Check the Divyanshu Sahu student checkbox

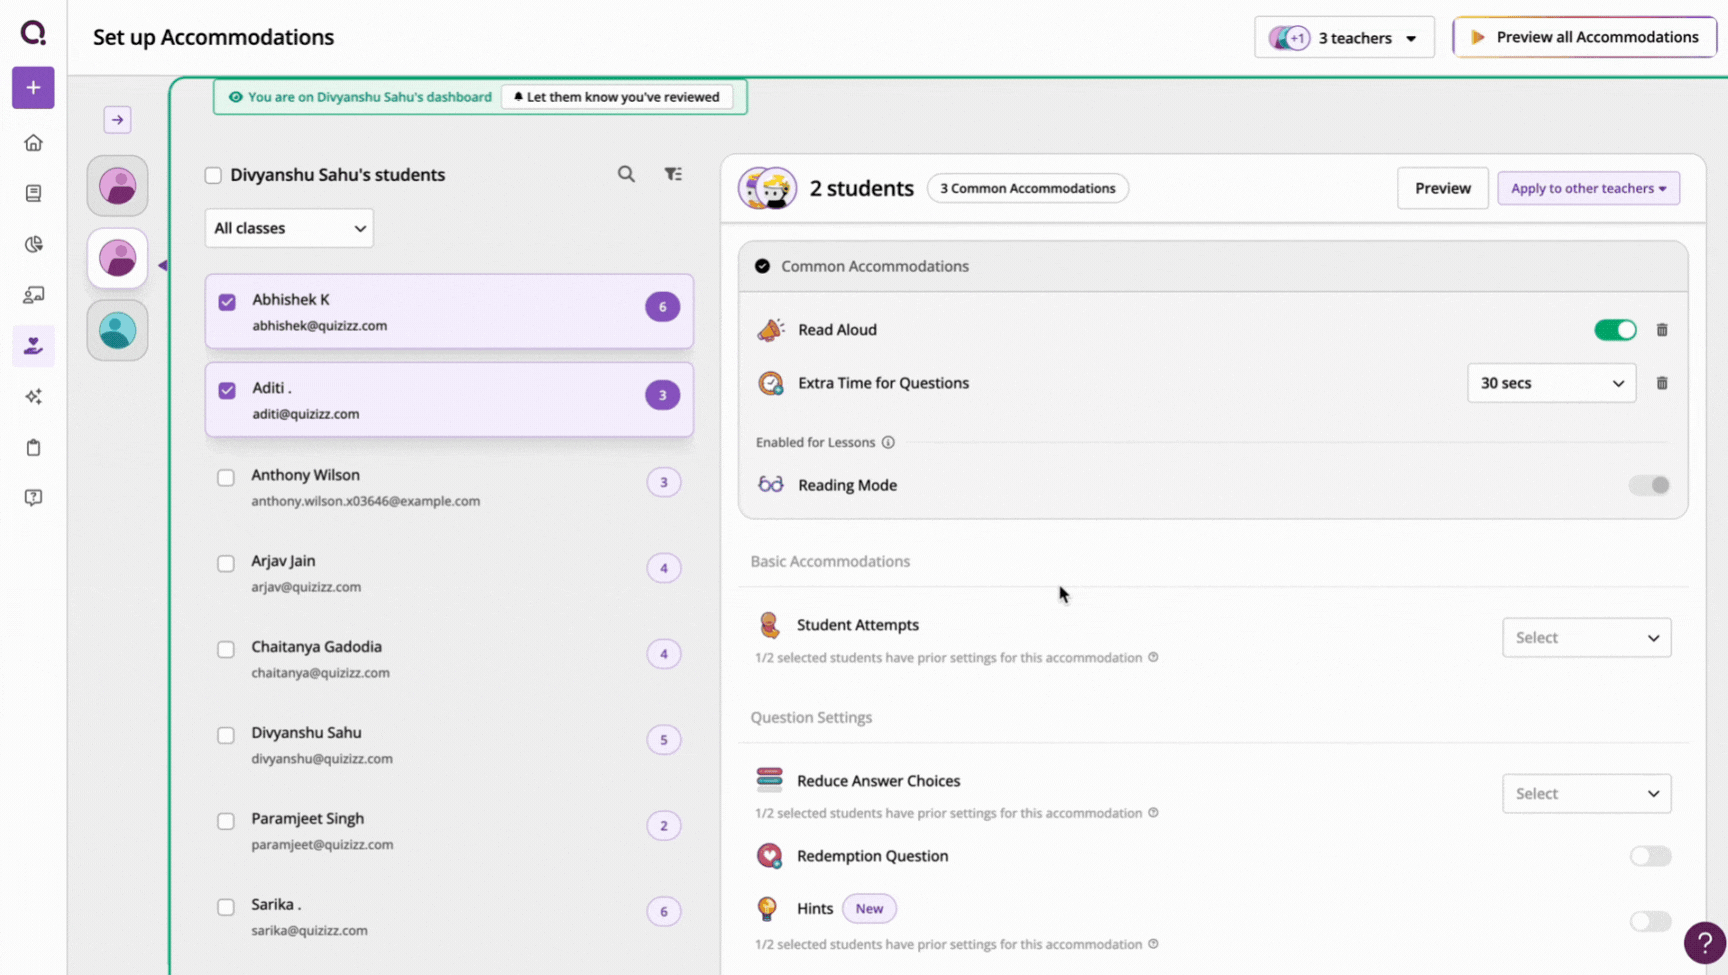coord(226,736)
